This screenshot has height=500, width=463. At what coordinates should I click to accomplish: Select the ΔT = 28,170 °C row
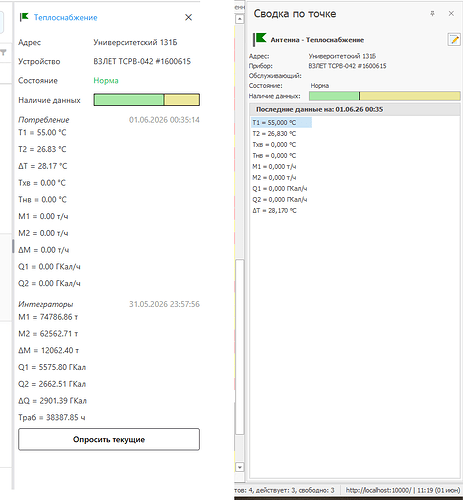(x=274, y=211)
